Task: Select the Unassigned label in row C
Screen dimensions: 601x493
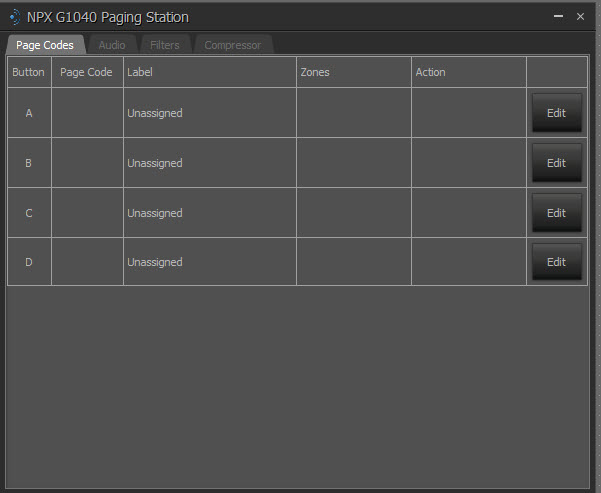Action: point(155,213)
